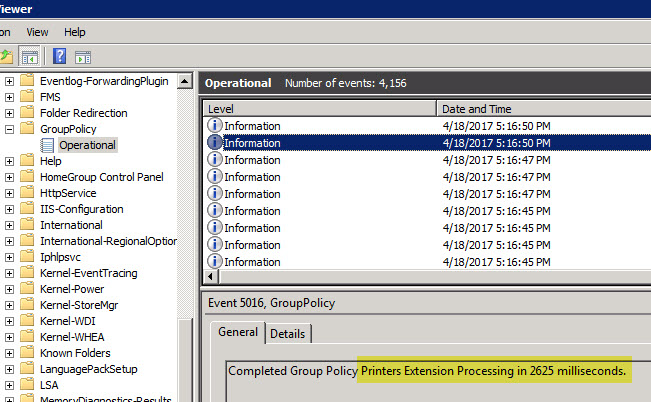Click the Operational log icon
This screenshot has height=402, width=651.
coord(47,145)
